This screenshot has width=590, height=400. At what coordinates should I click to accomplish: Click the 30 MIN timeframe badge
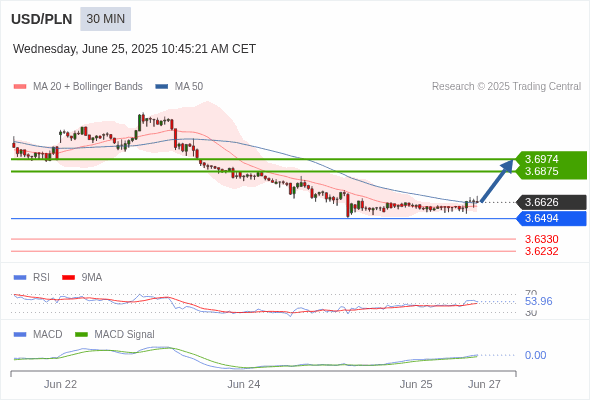tap(105, 19)
